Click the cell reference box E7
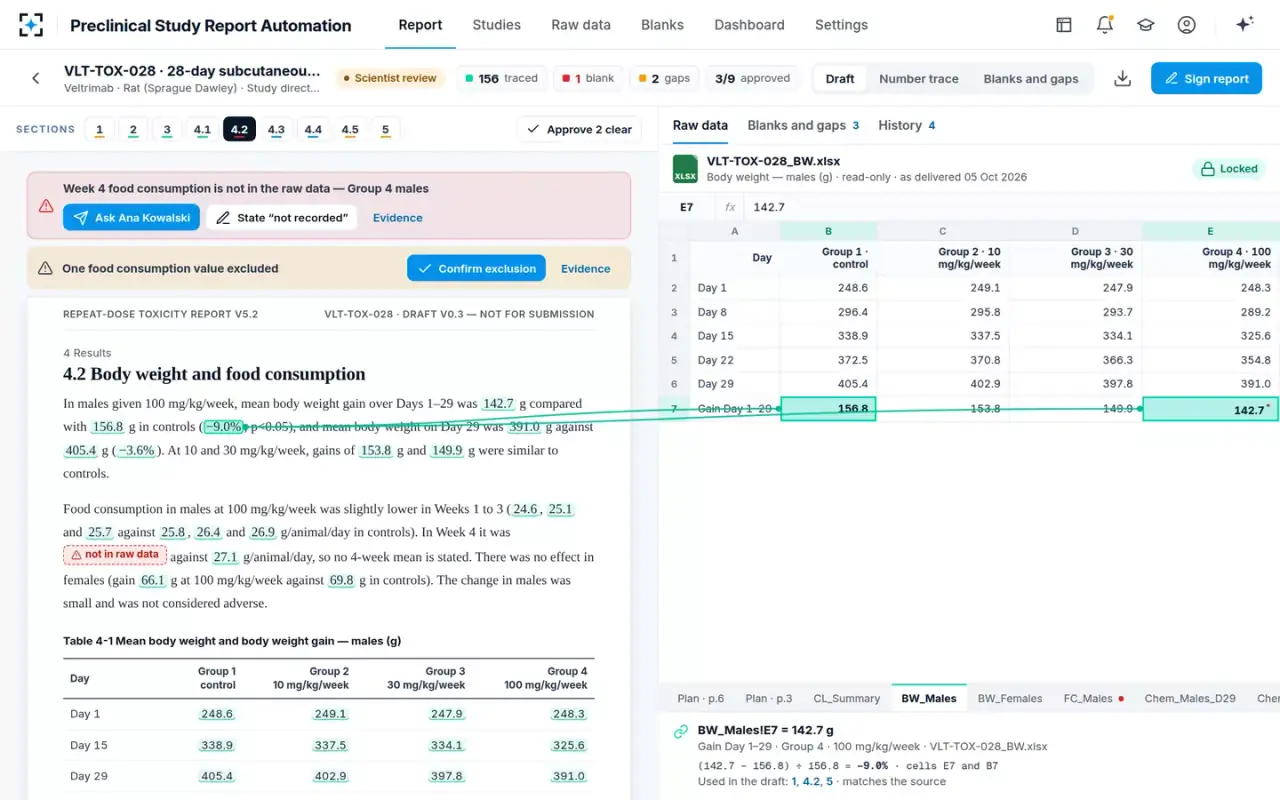Image resolution: width=1280 pixels, height=800 pixels. click(x=687, y=207)
